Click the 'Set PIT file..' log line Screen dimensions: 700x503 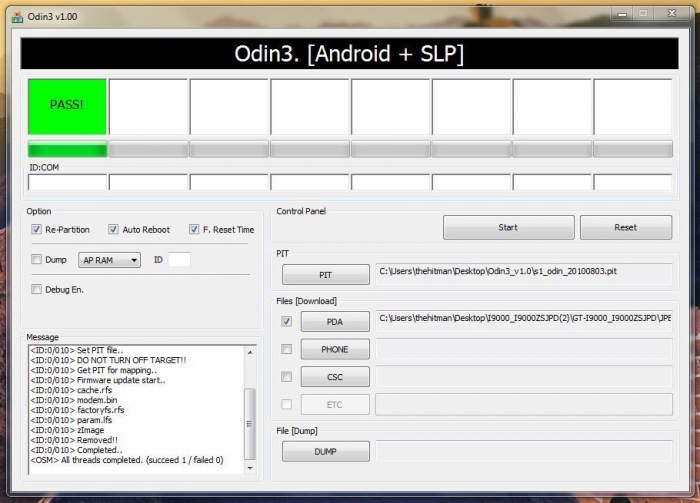click(77, 350)
